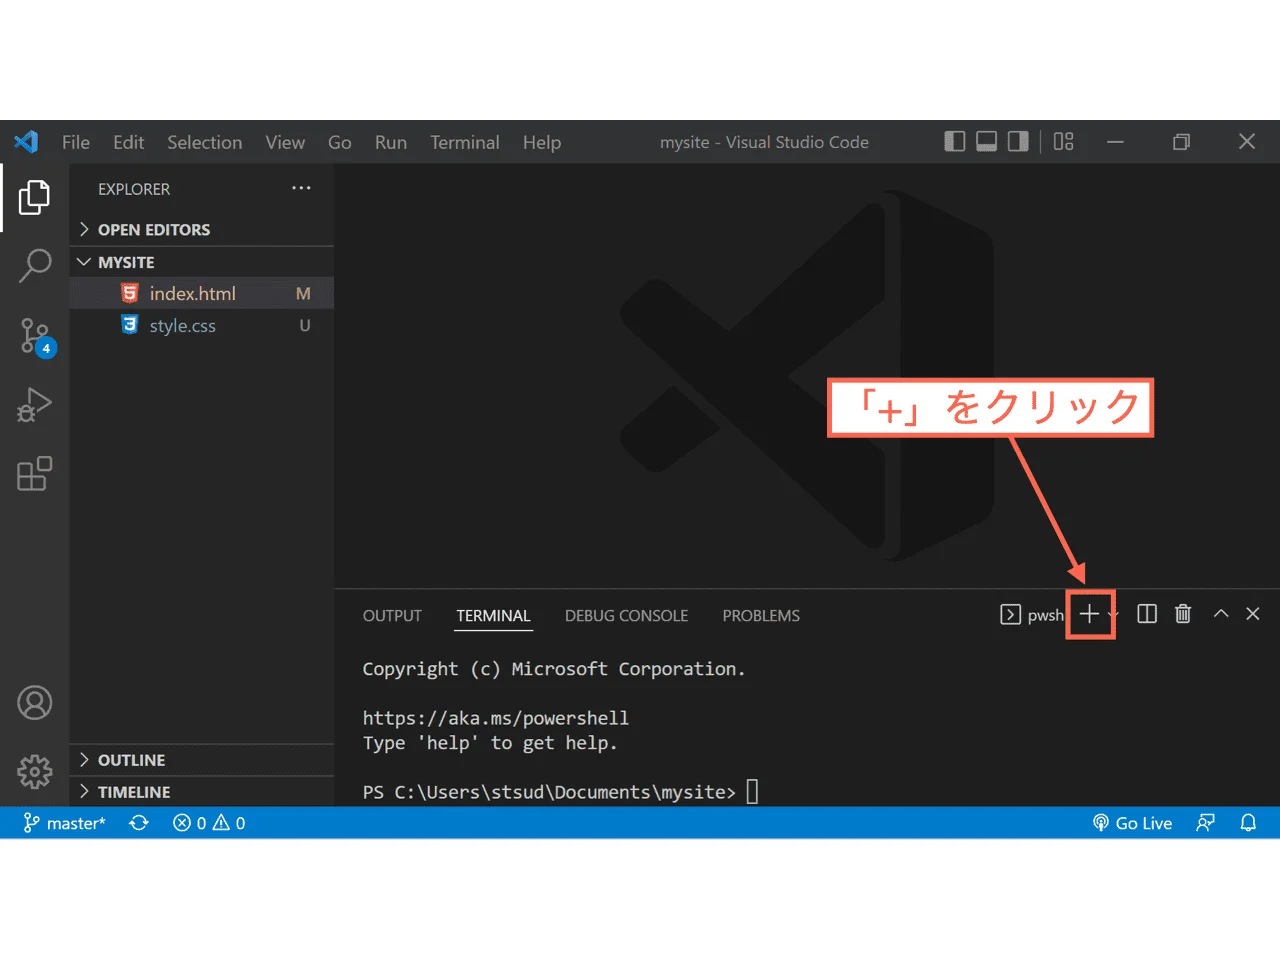1280x960 pixels.
Task: Select the Run and Debug icon
Action: (34, 404)
